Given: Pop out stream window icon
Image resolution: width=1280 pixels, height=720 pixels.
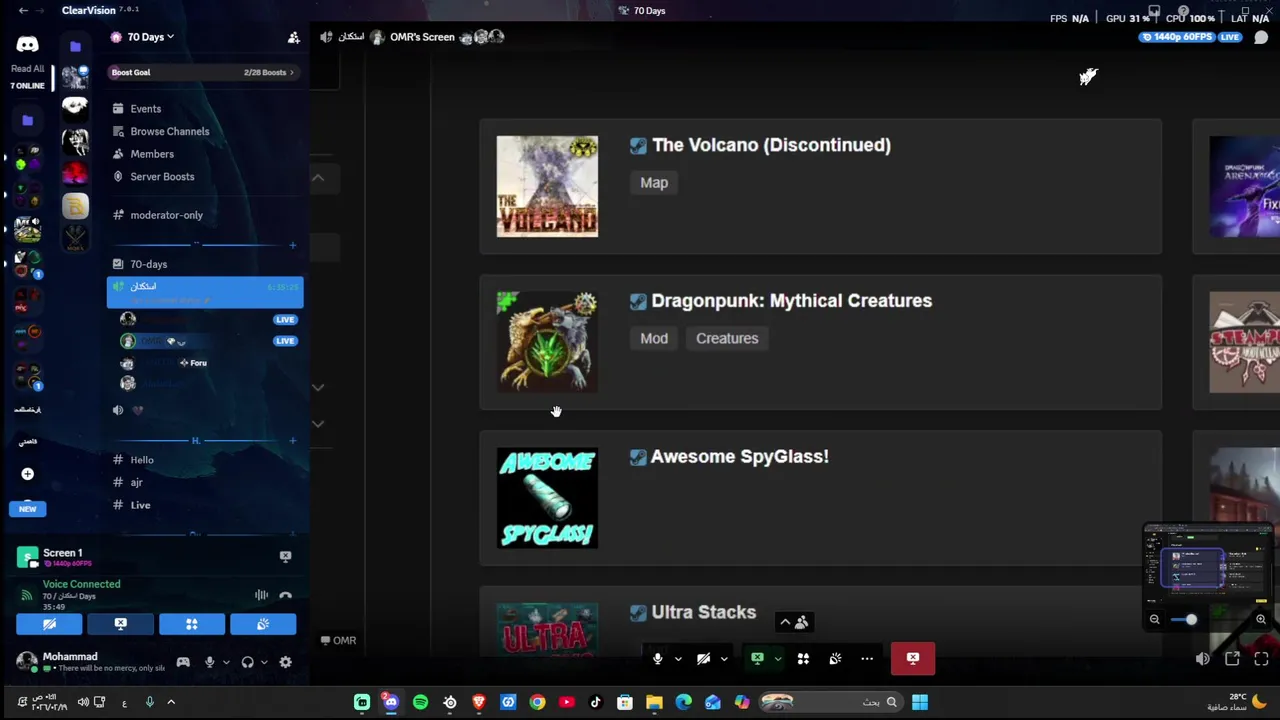Looking at the screenshot, I should (x=1232, y=659).
